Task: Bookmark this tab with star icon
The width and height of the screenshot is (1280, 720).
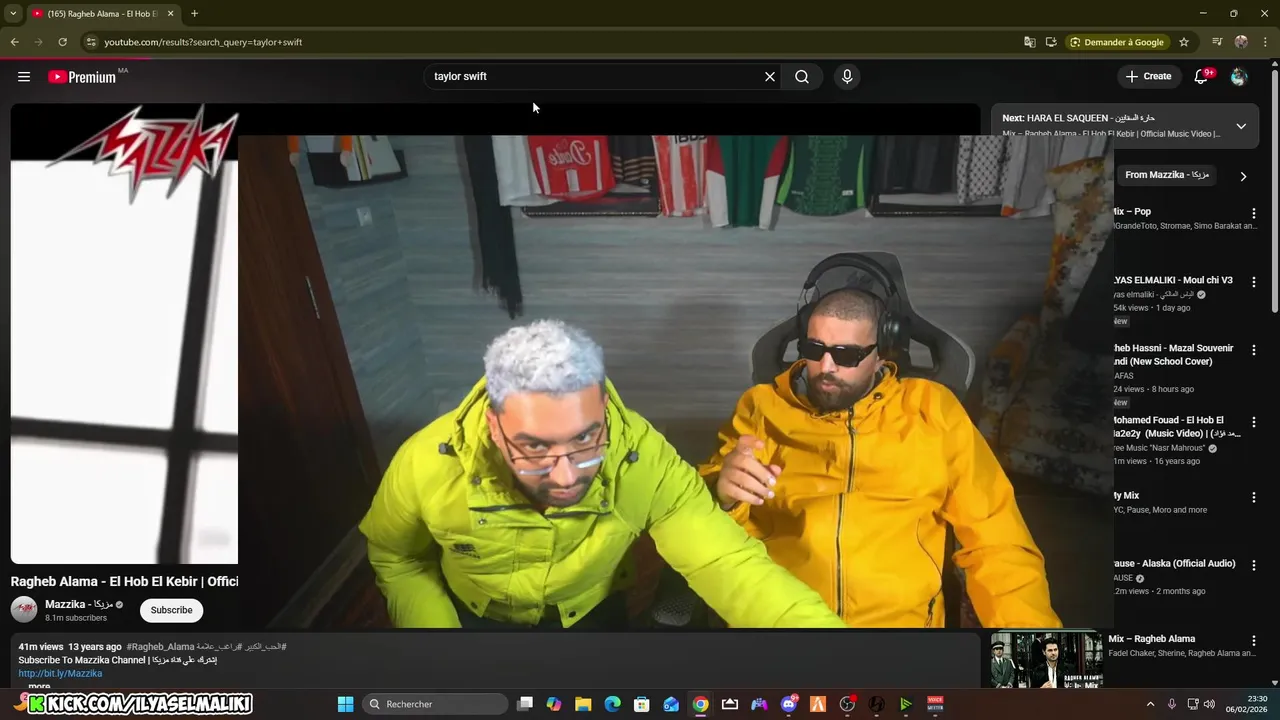Action: [x=1184, y=42]
